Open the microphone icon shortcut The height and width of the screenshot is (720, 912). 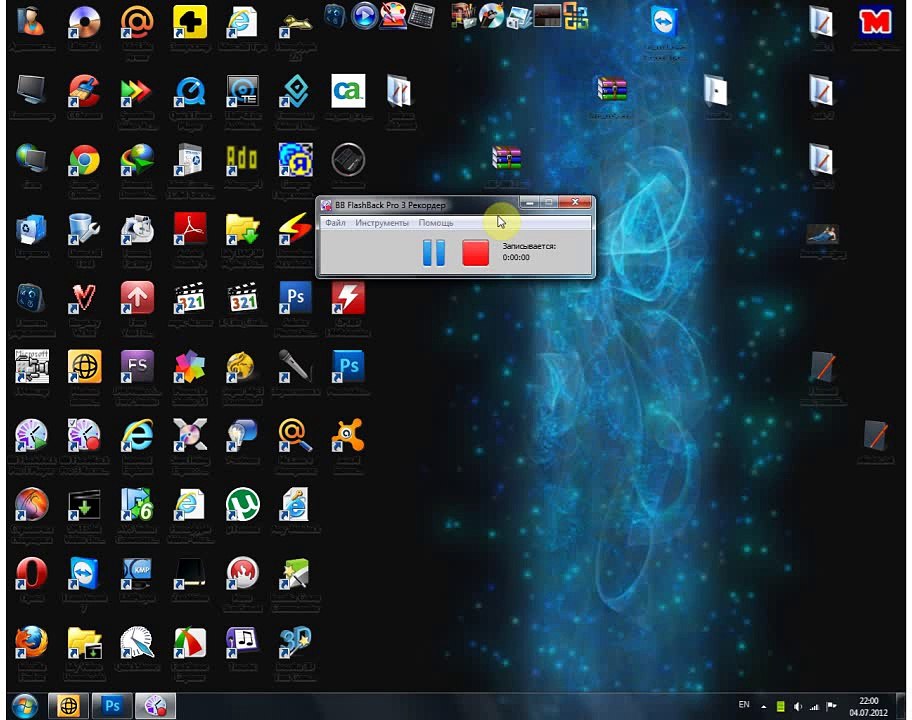pos(295,366)
